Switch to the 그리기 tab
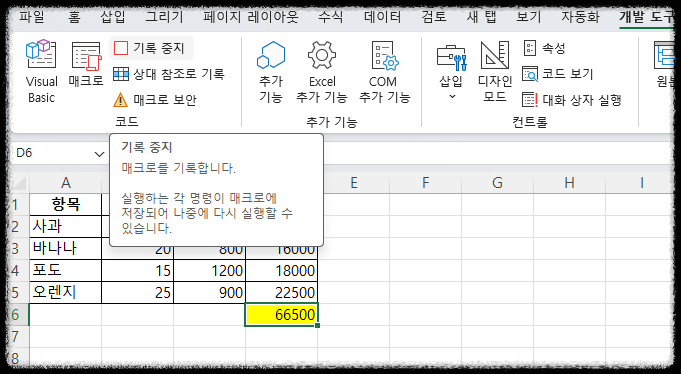The image size is (681, 374). click(164, 17)
